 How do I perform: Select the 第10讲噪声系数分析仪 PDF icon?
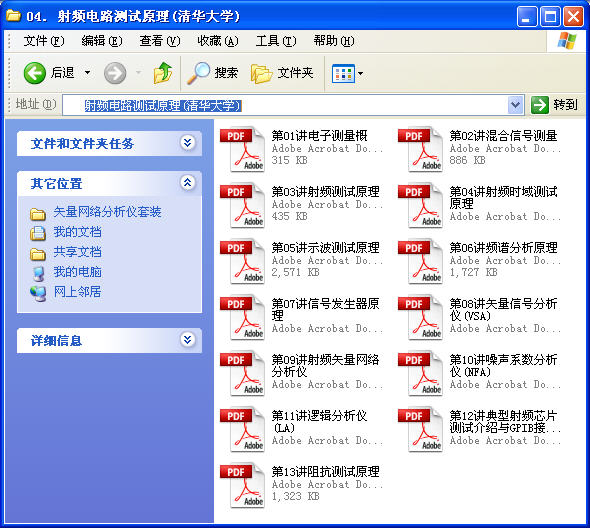tap(420, 373)
